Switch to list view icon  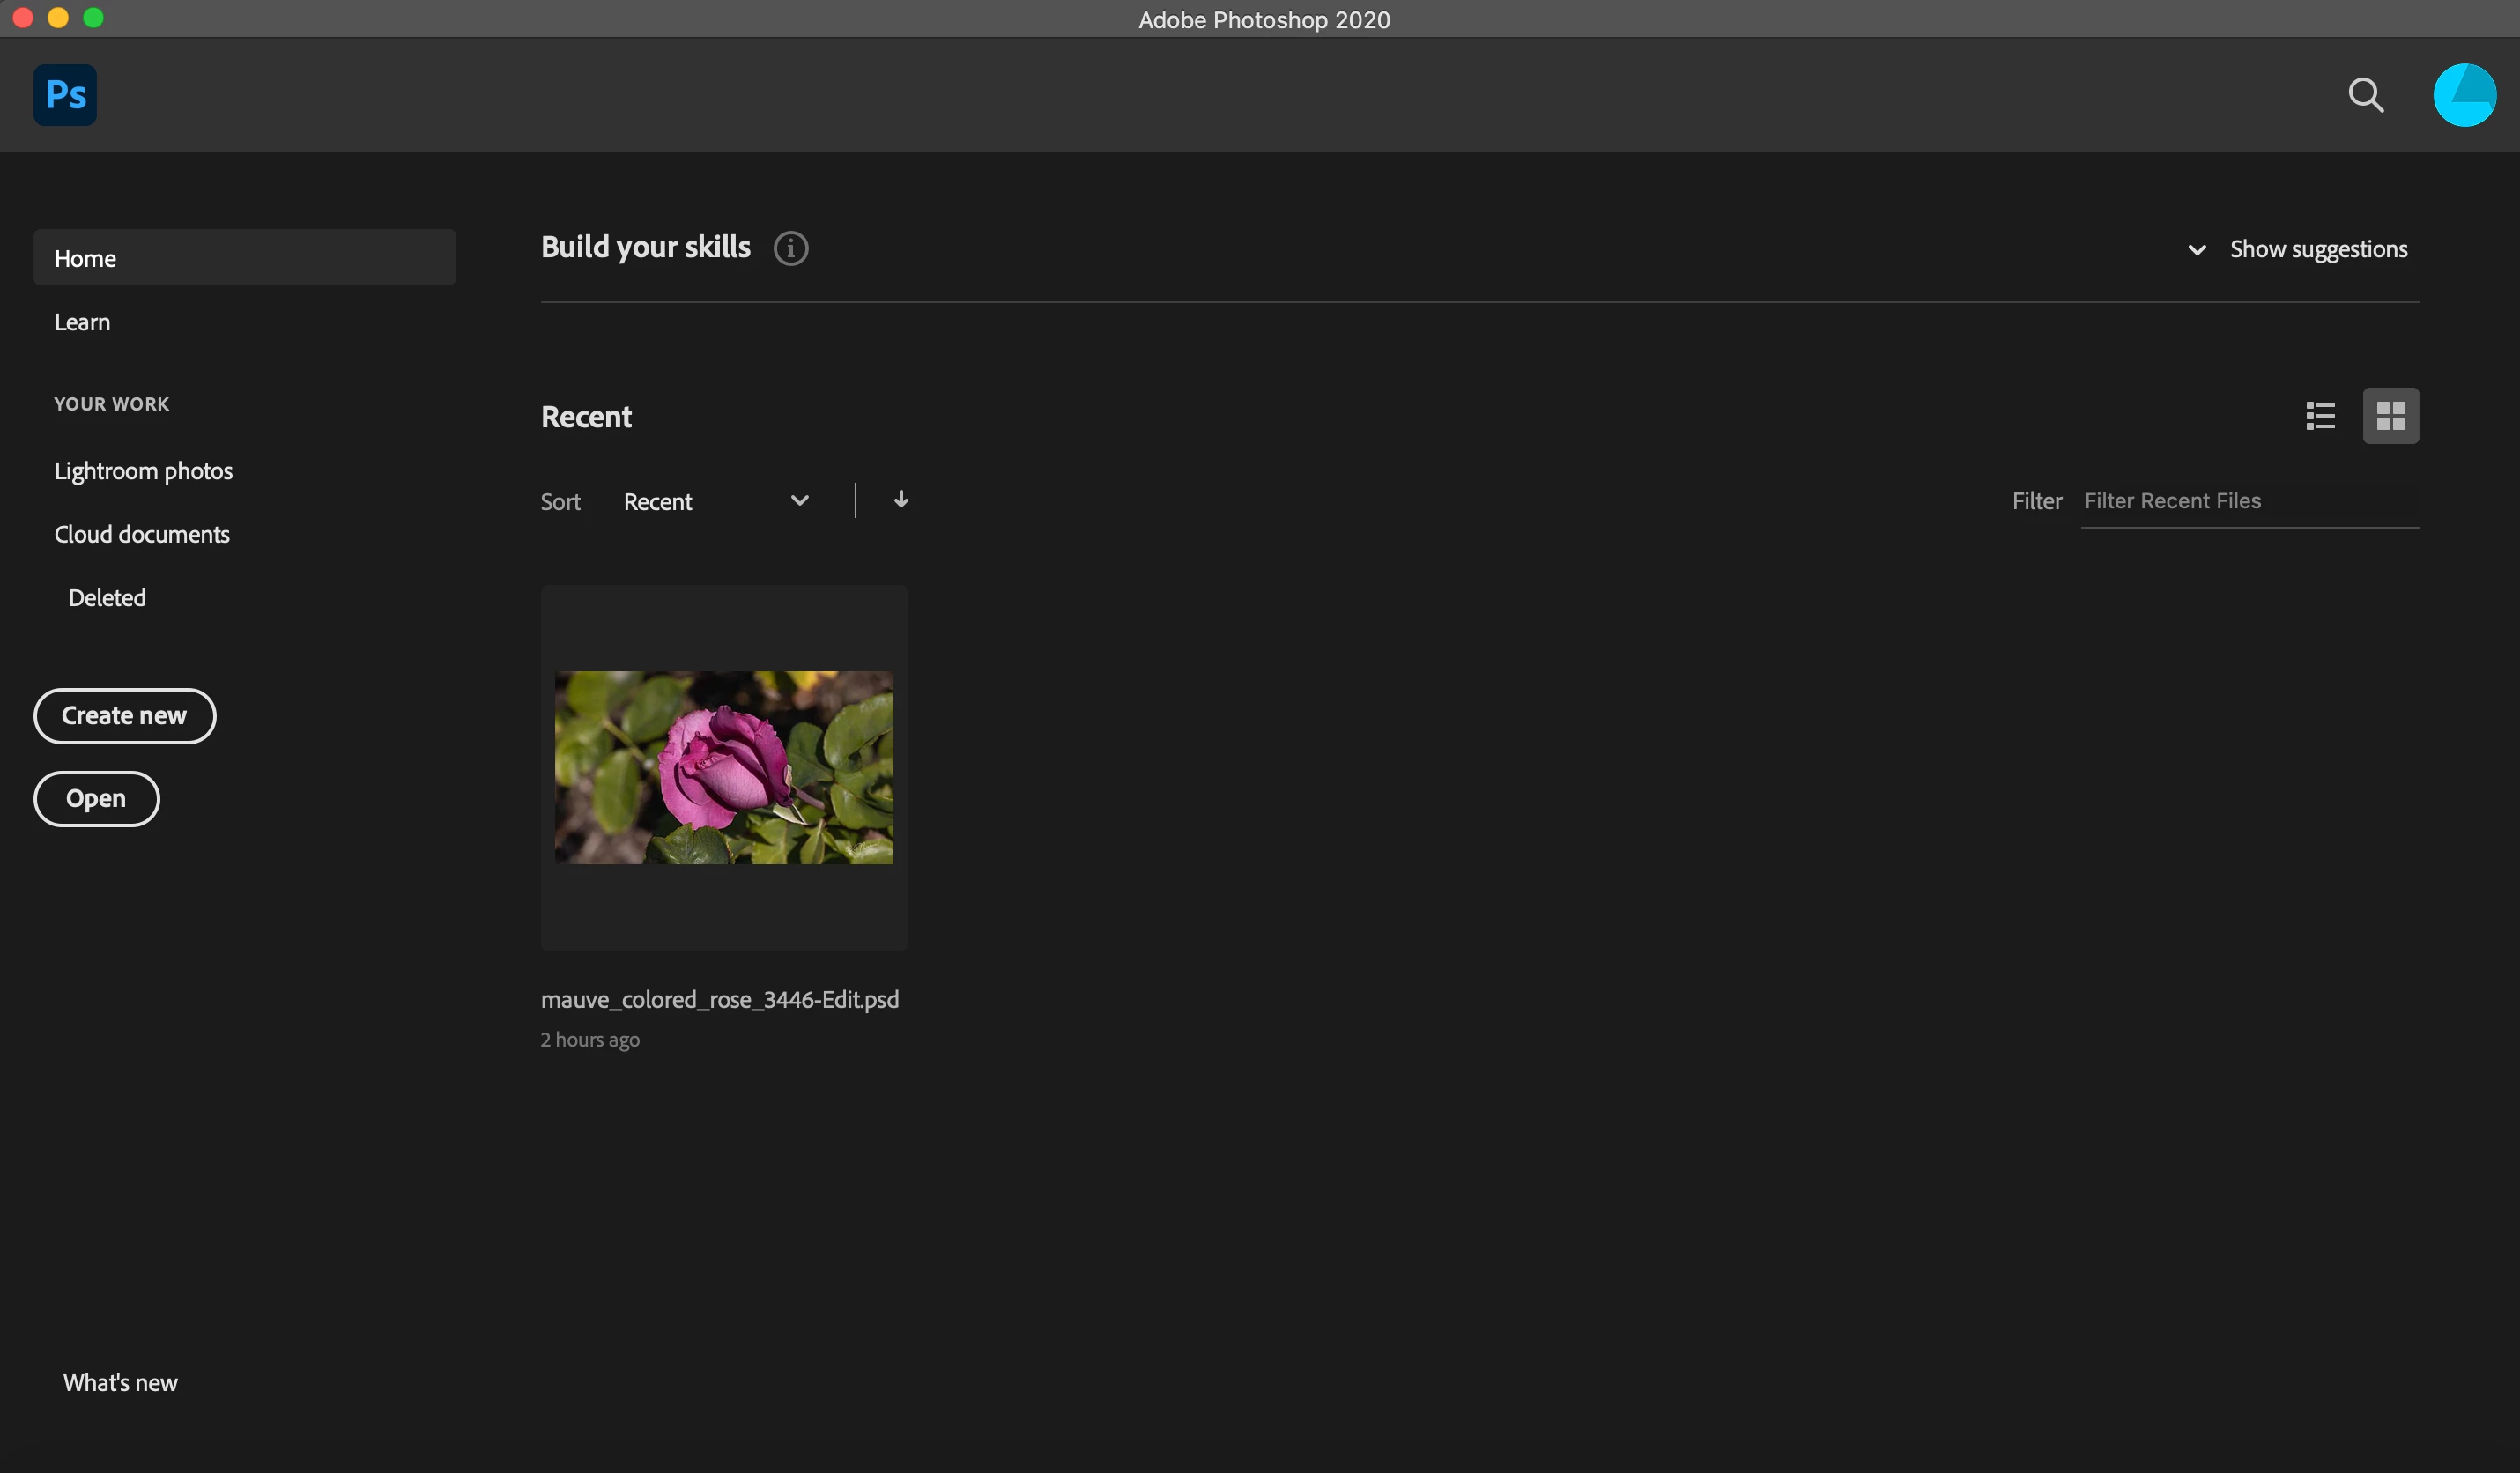(x=2320, y=416)
